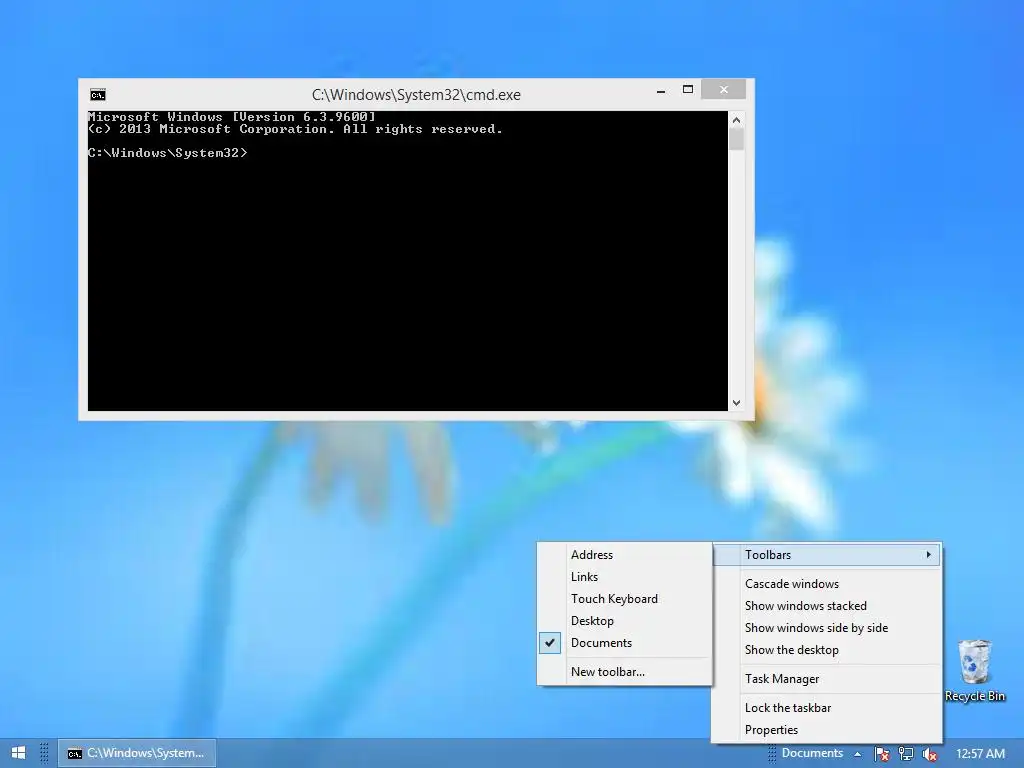1024x768 pixels.
Task: Select Cascade windows
Action: (x=827, y=584)
